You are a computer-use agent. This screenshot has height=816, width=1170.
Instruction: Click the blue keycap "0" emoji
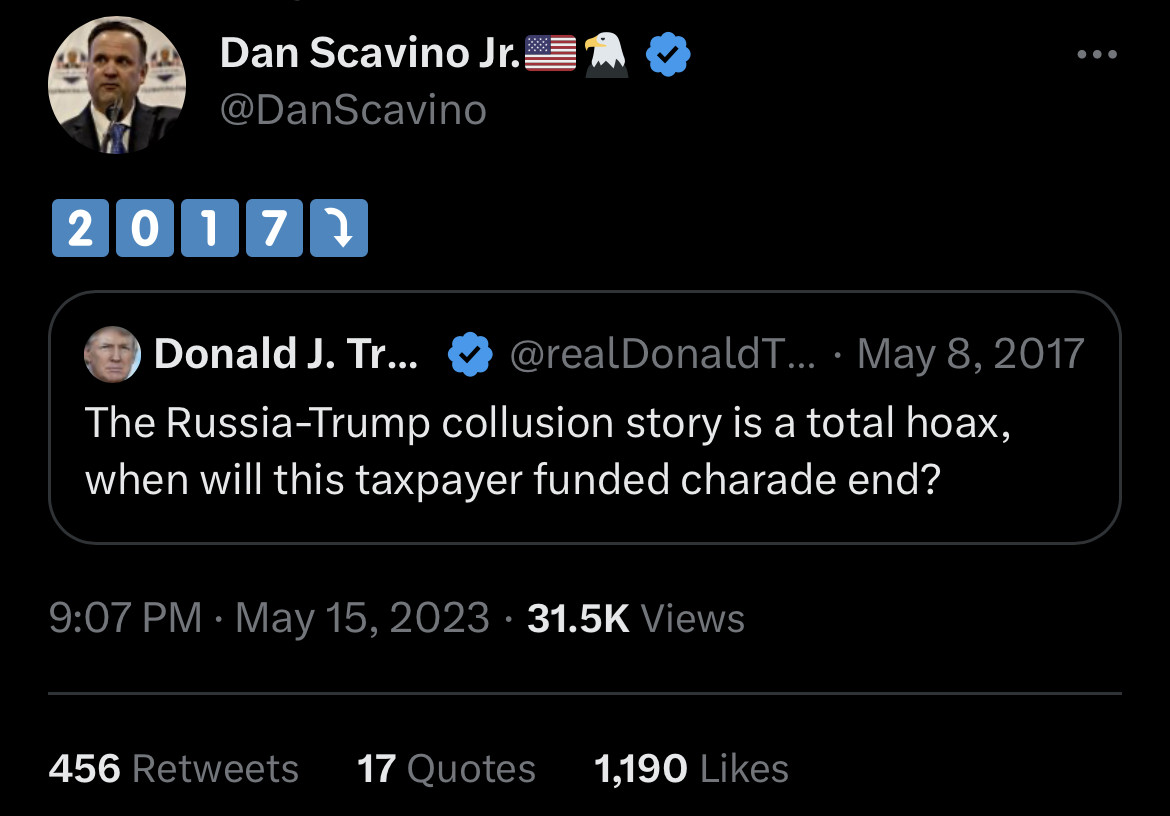[145, 229]
